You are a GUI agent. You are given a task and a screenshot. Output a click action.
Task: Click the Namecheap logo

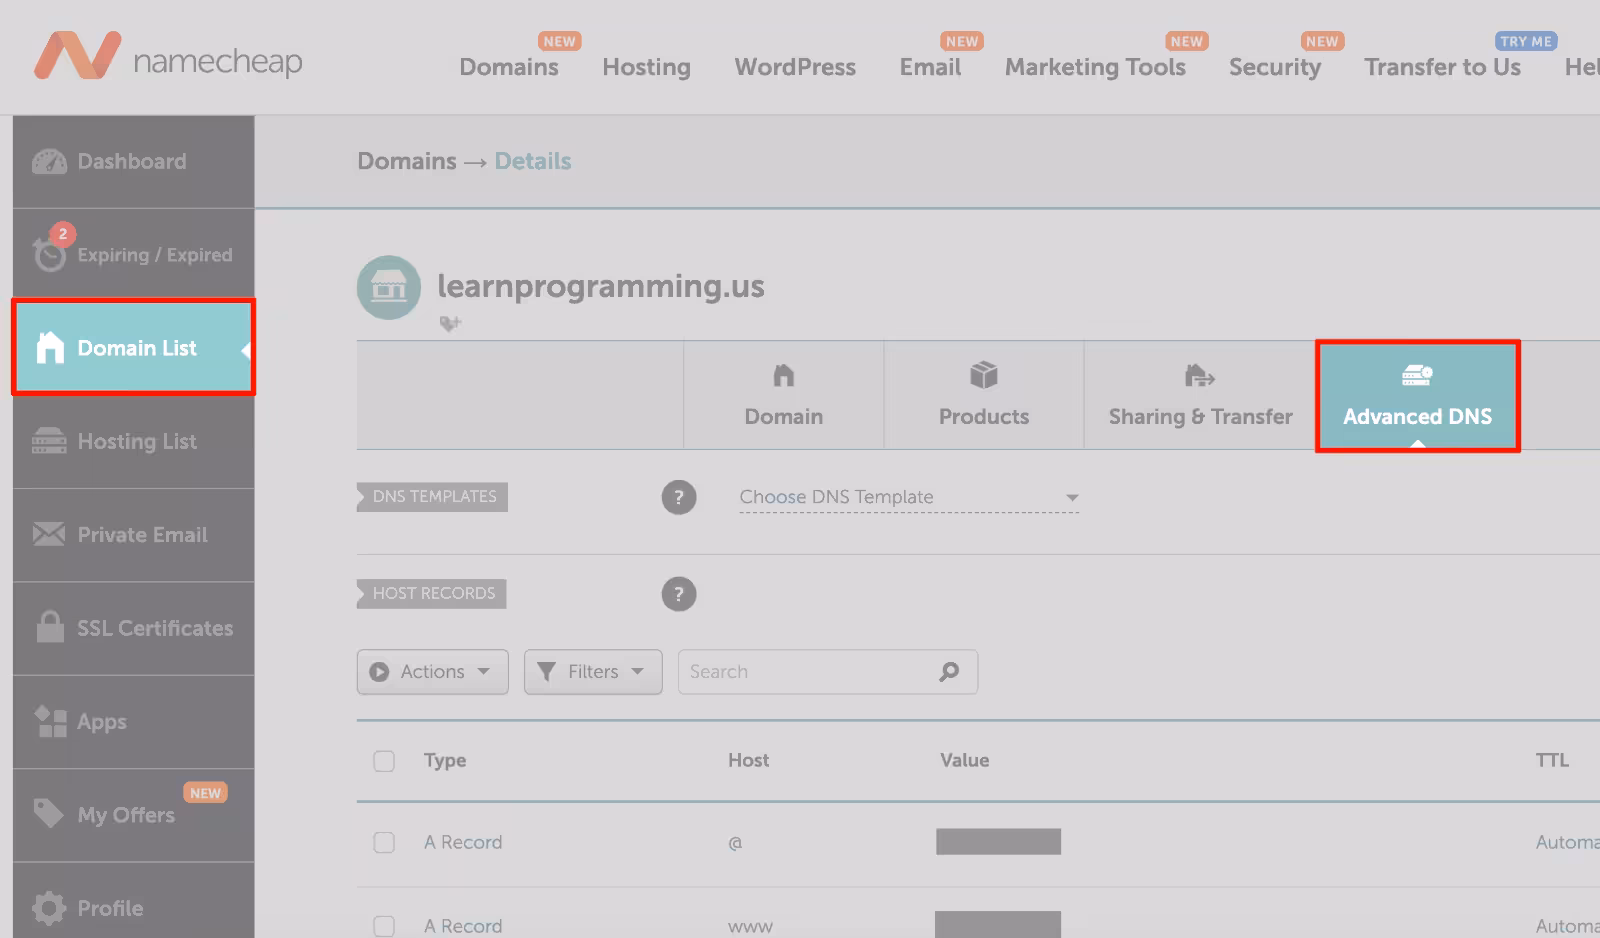(x=167, y=58)
